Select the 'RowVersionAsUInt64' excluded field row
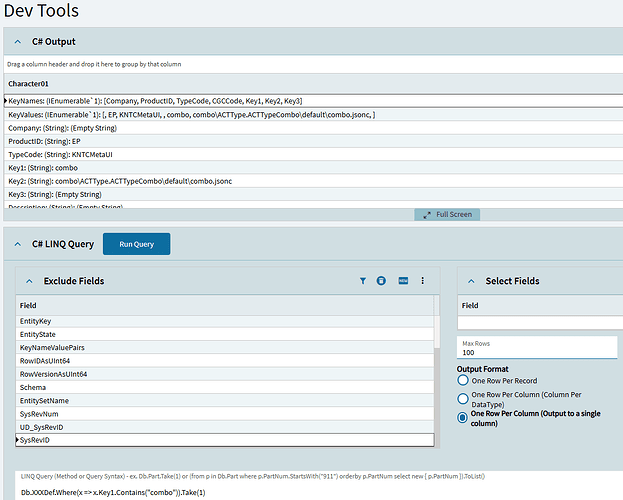 225,374
